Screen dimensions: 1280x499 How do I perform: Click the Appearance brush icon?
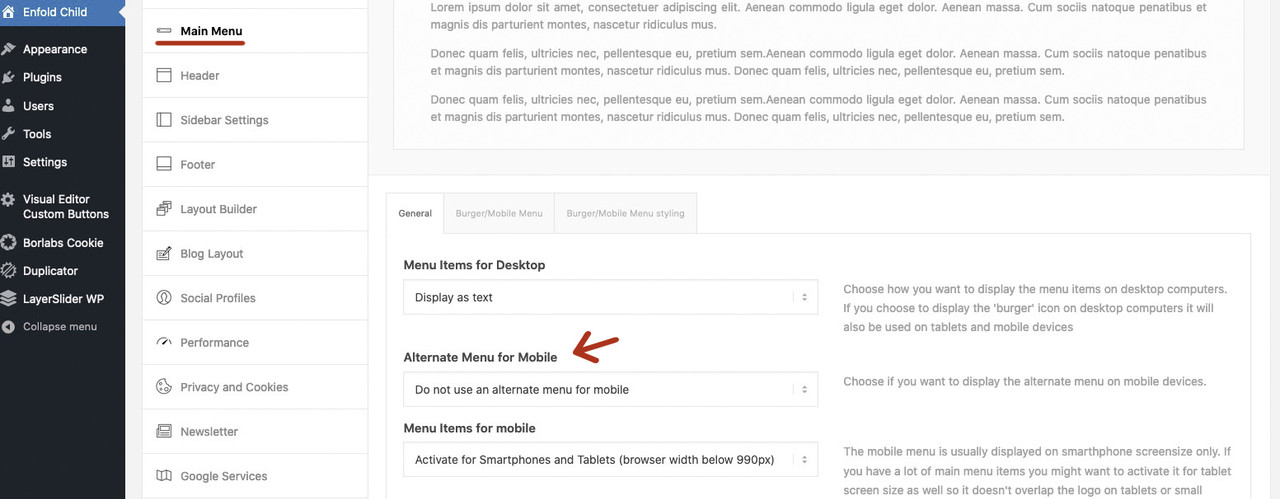(x=9, y=49)
